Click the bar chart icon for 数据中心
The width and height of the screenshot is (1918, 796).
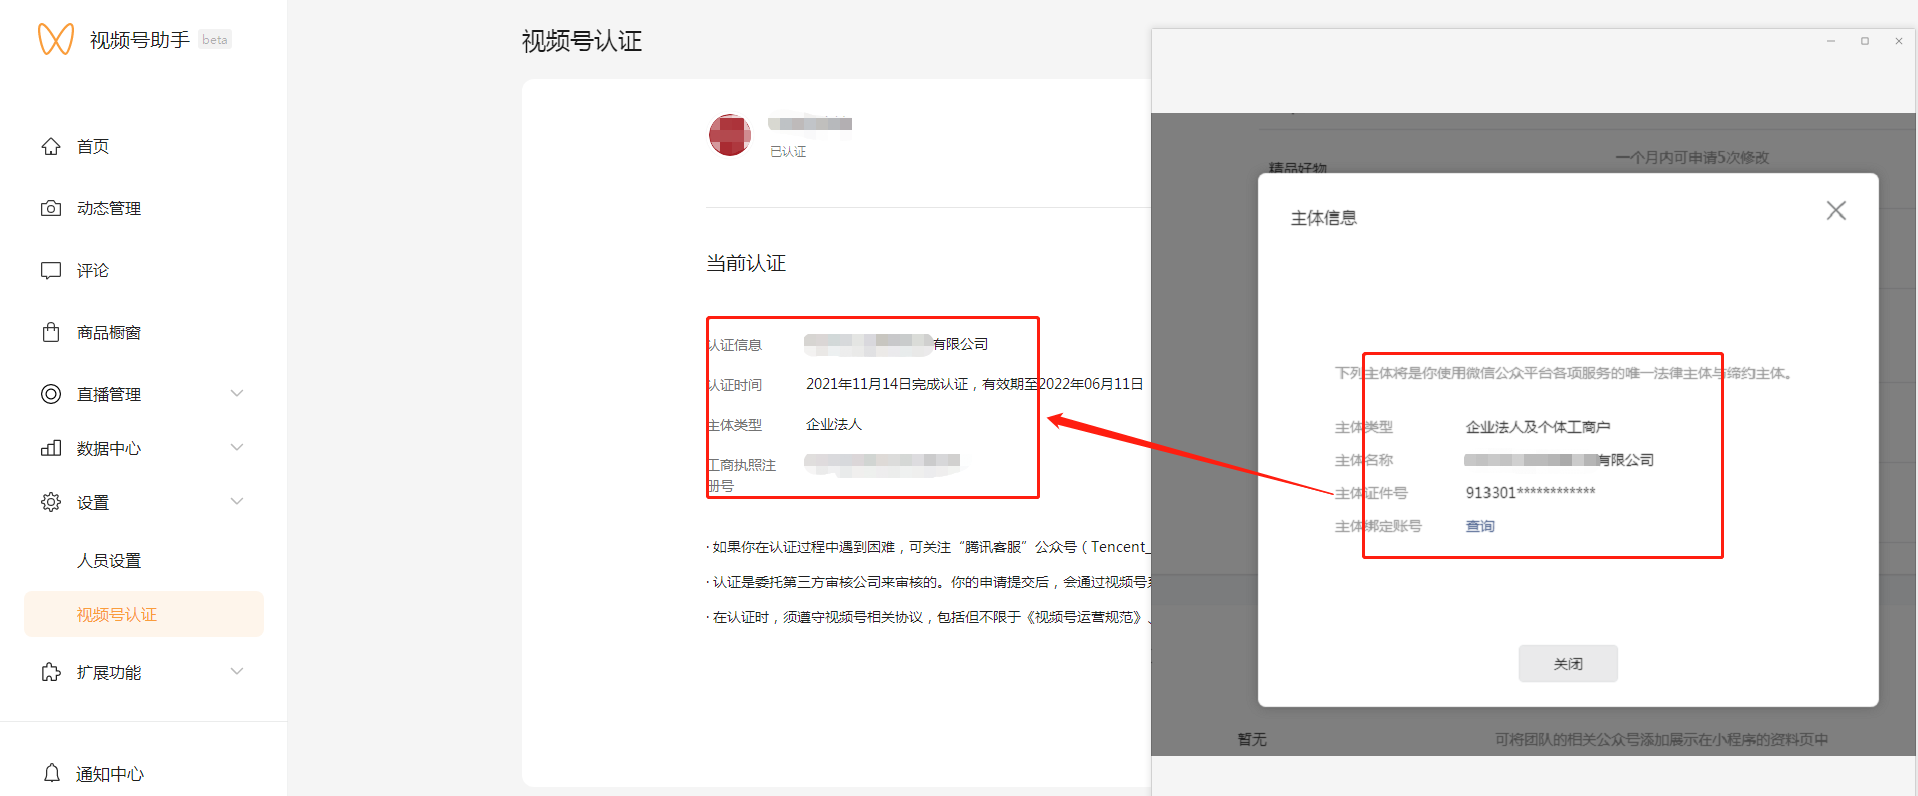point(51,448)
